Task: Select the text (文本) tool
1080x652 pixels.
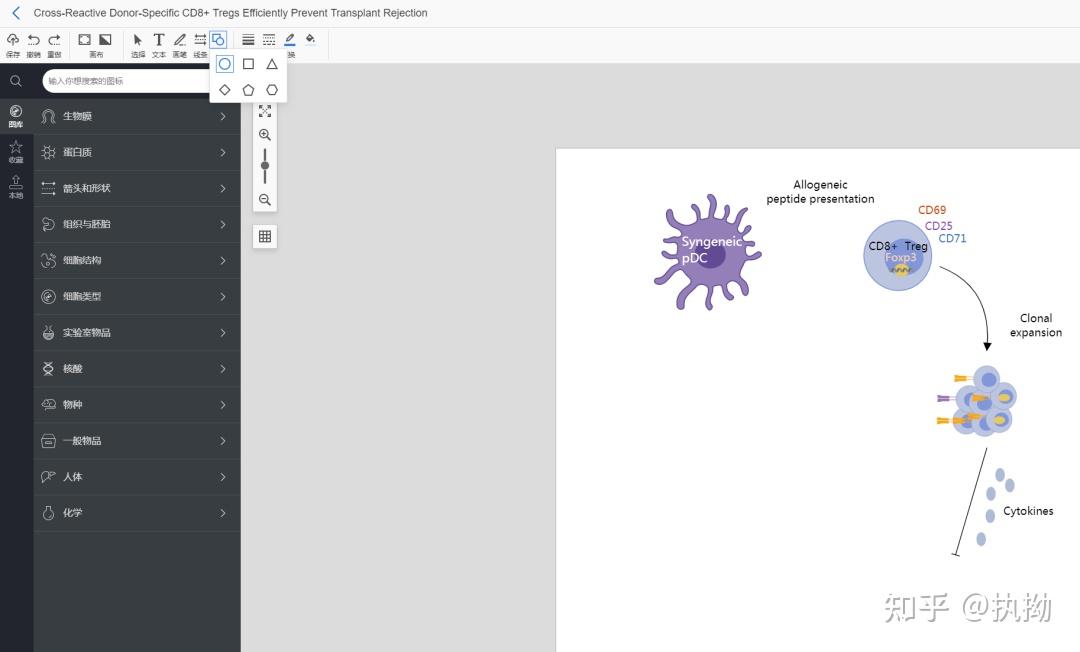Action: click(159, 40)
